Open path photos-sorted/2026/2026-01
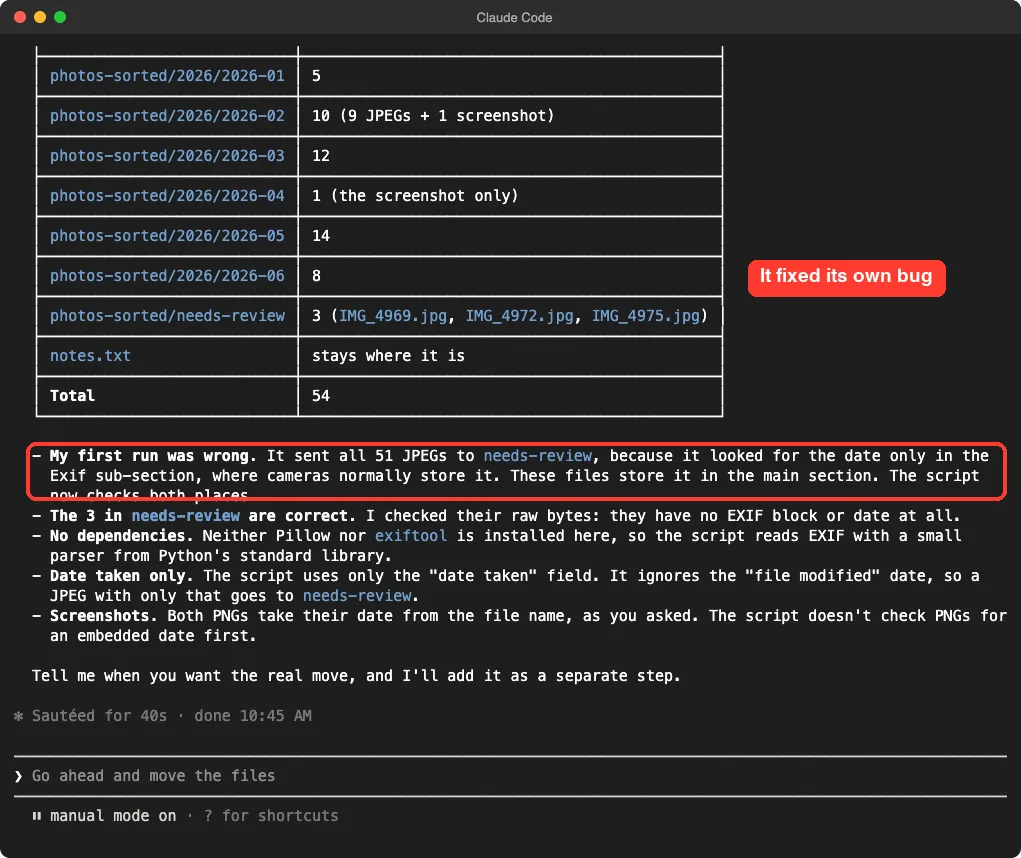Viewport: 1021px width, 858px height. [167, 76]
